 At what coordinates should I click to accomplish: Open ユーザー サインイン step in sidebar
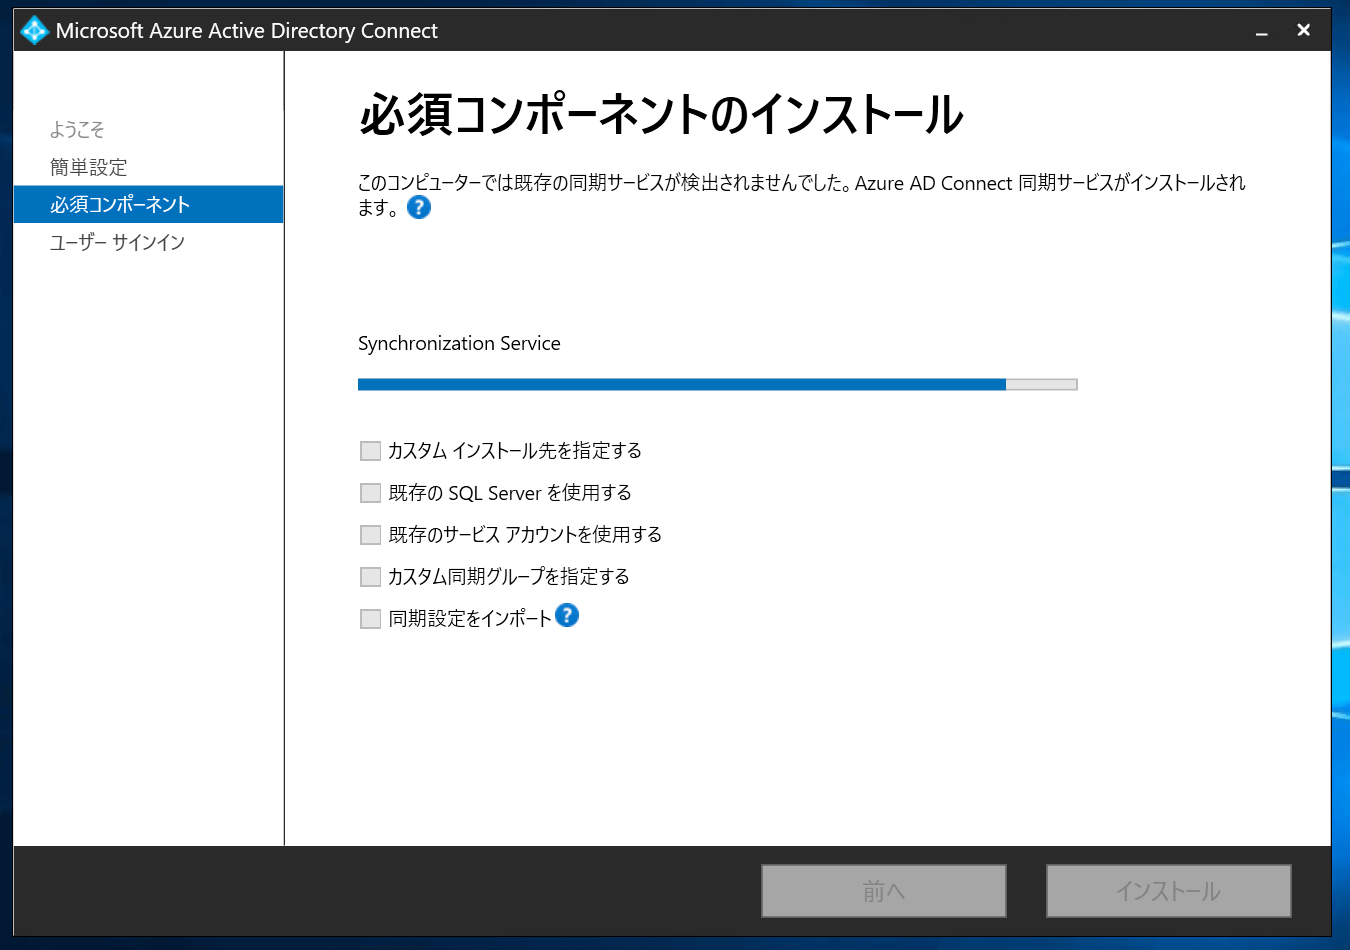pos(117,243)
